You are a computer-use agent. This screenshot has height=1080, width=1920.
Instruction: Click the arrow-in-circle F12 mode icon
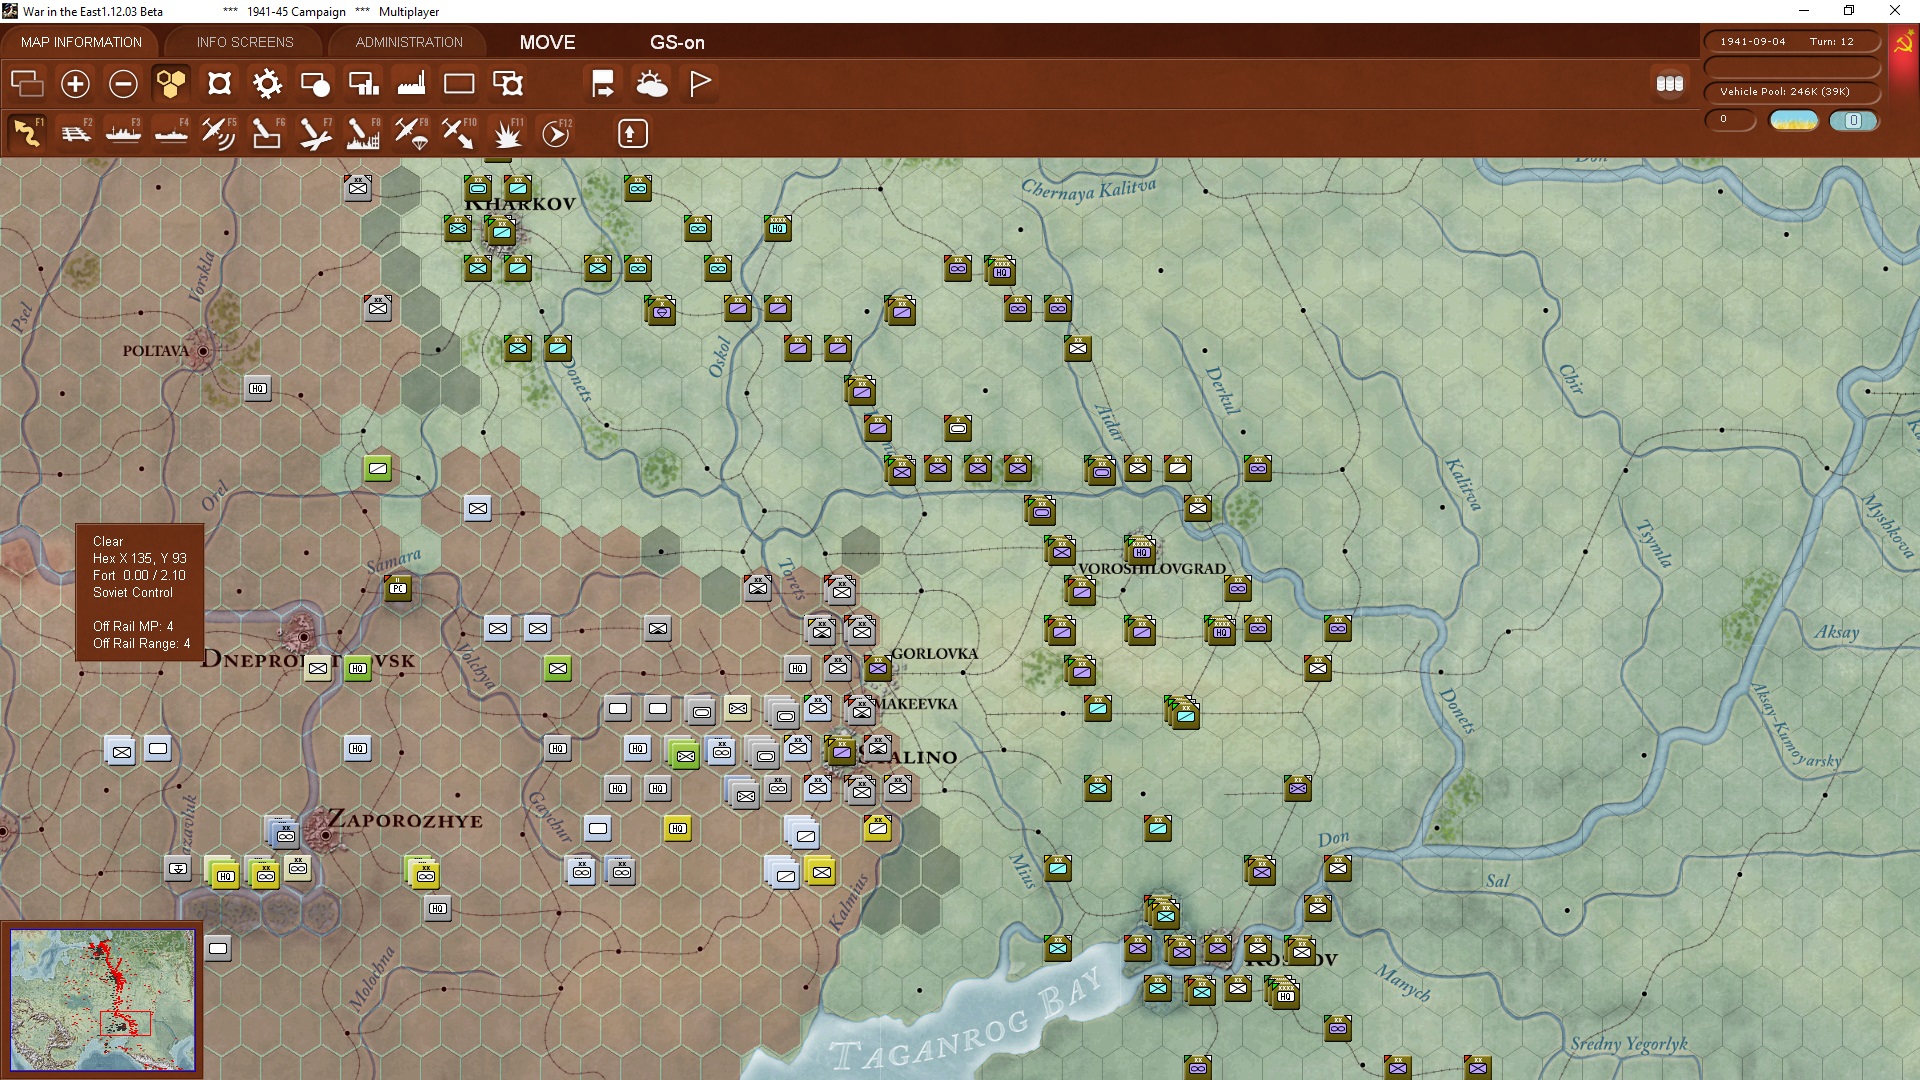(x=556, y=133)
